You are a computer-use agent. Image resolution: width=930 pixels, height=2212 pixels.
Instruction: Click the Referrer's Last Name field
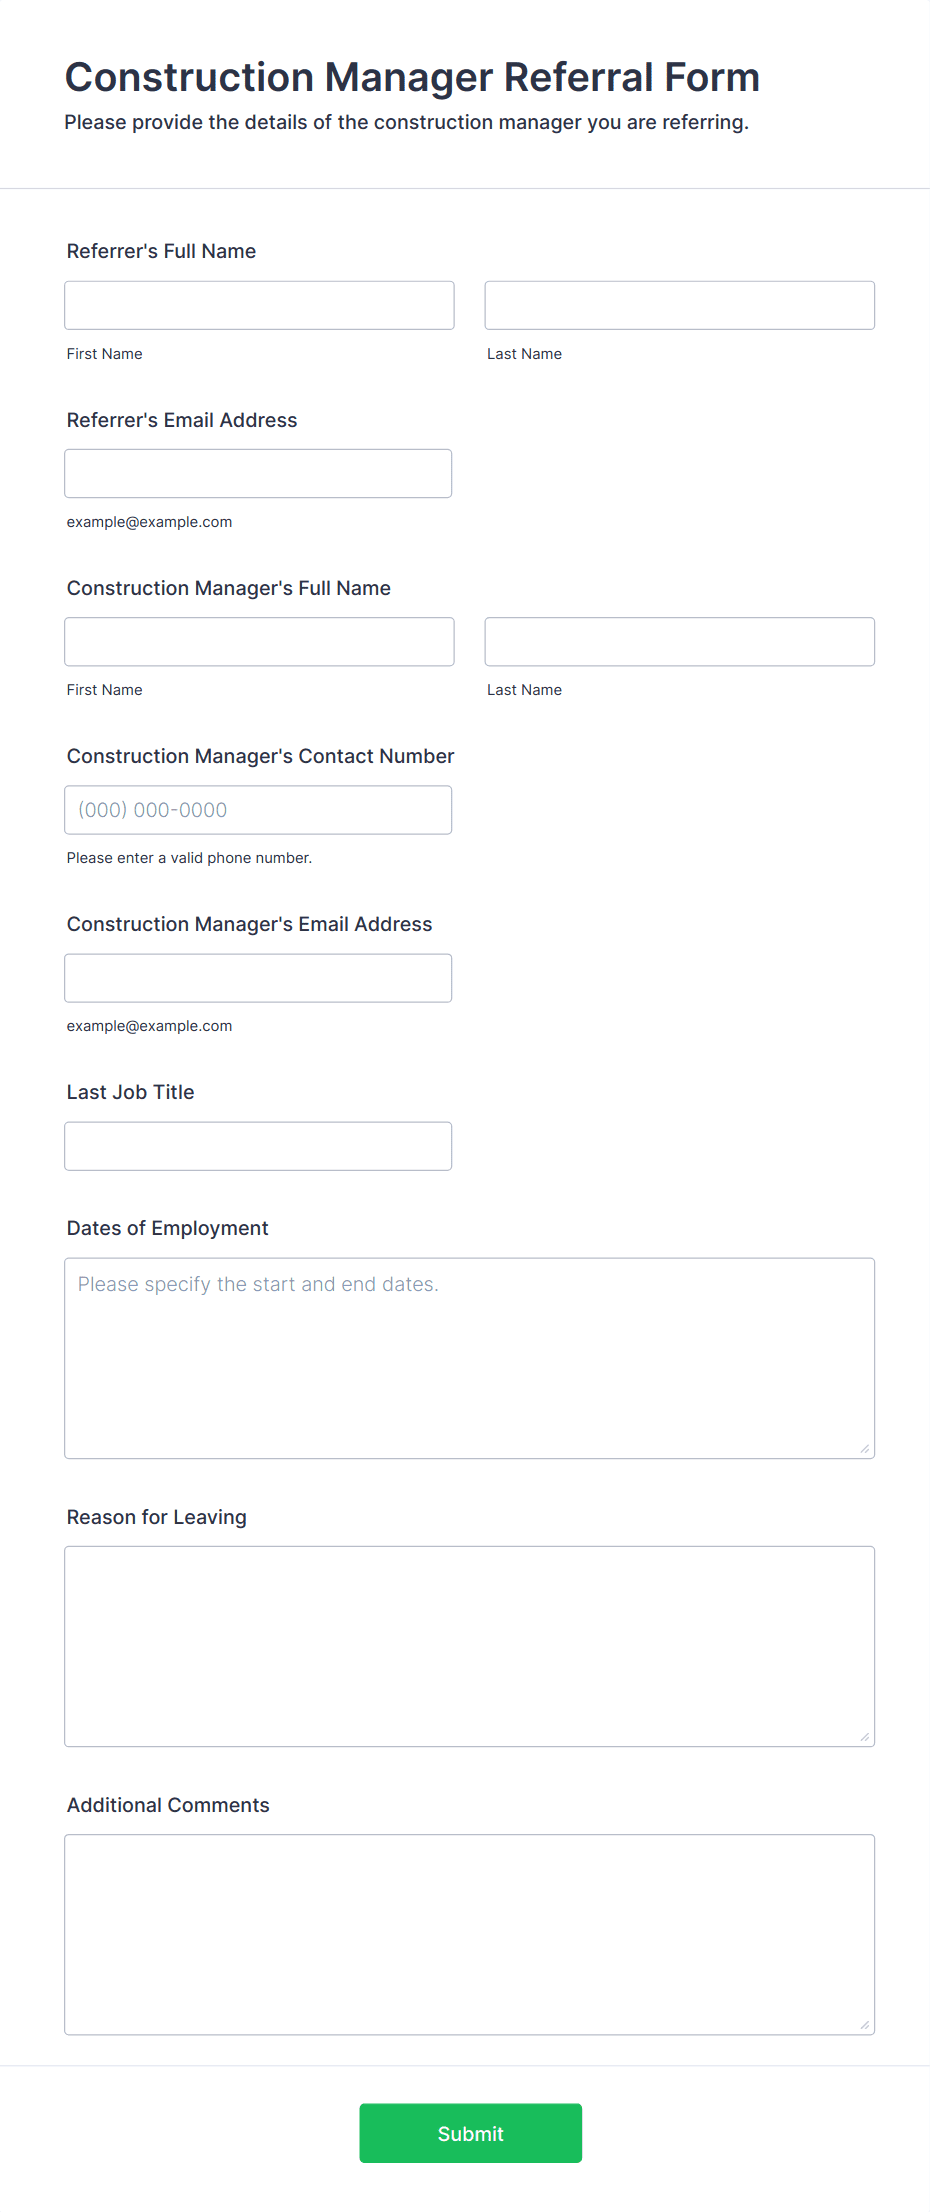680,305
